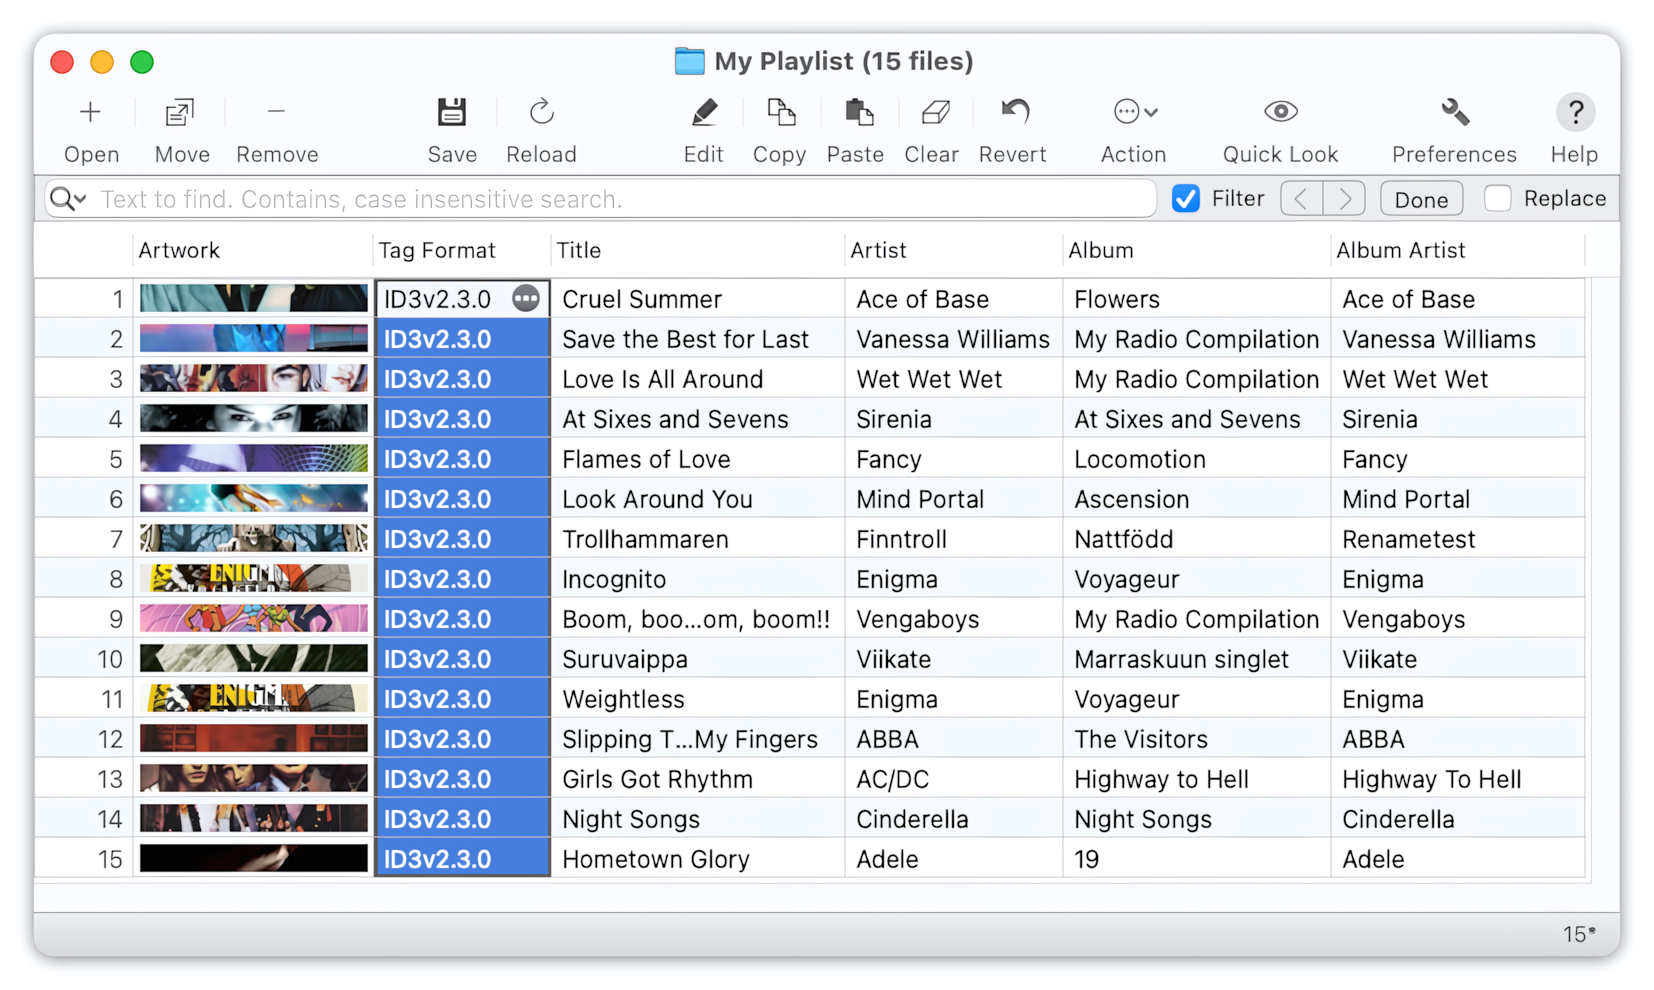
Task: Open search options magnifier dropdown
Action: point(68,199)
